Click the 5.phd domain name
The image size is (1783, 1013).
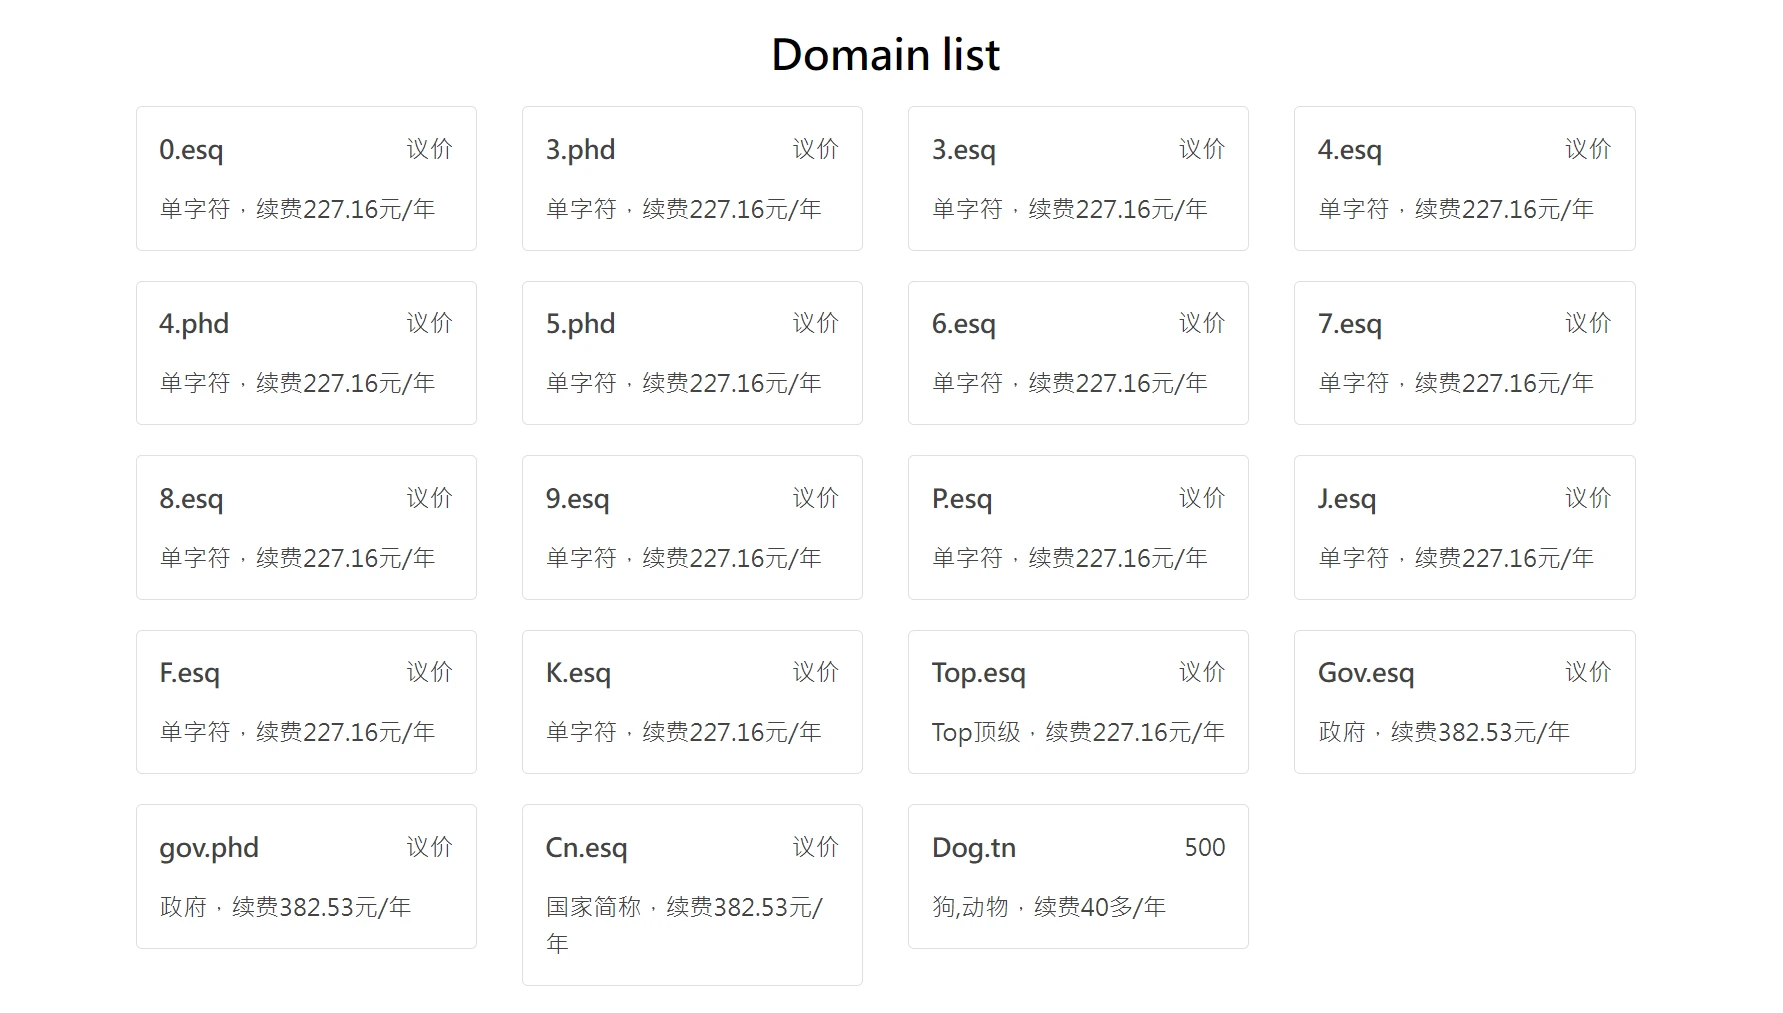(580, 324)
